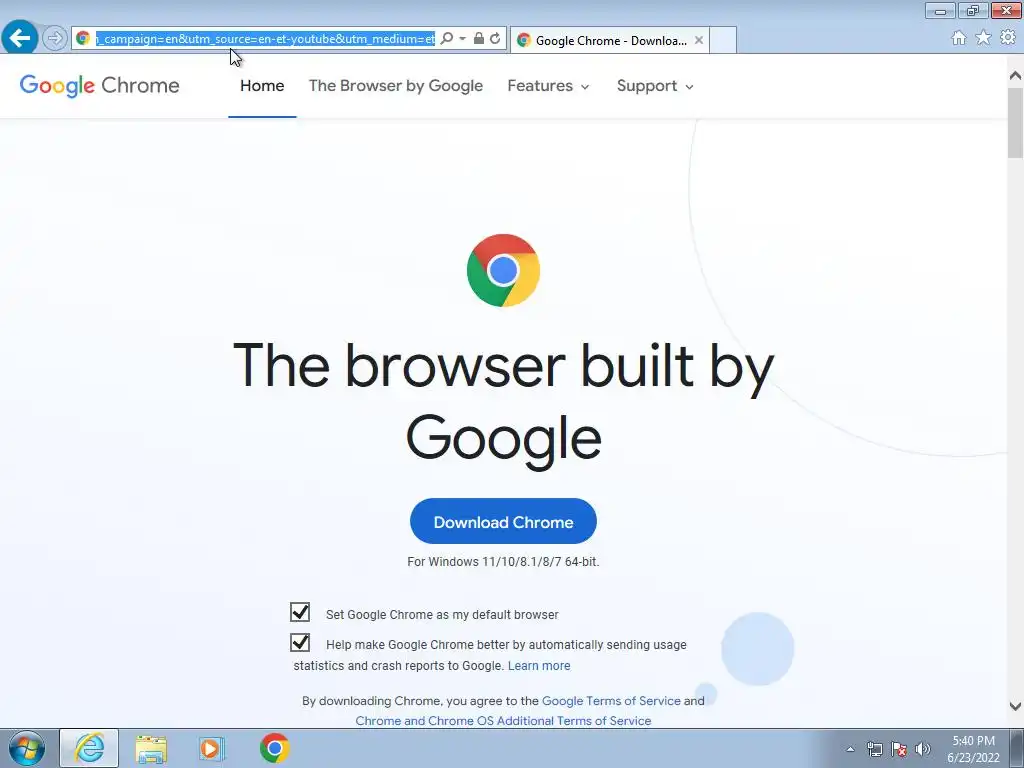Uncheck sending usage statistics checkbox

pos(300,643)
